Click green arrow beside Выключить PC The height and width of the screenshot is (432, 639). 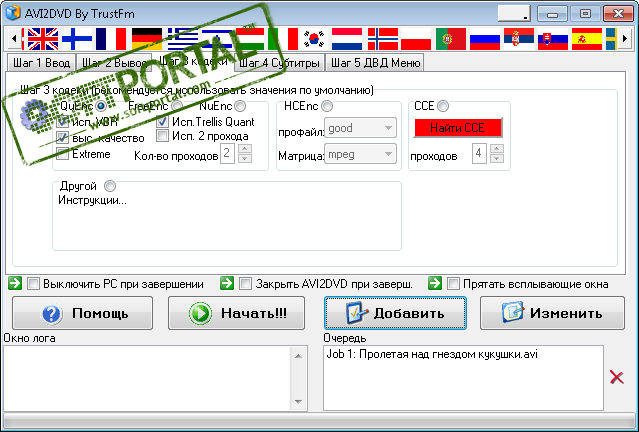(15, 283)
